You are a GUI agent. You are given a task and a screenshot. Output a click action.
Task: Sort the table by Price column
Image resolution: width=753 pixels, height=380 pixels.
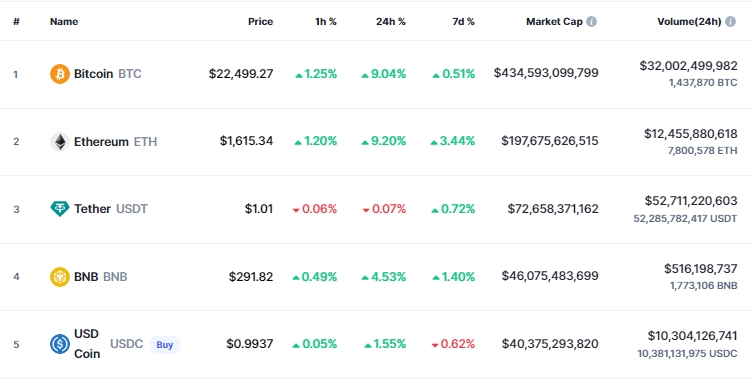260,22
